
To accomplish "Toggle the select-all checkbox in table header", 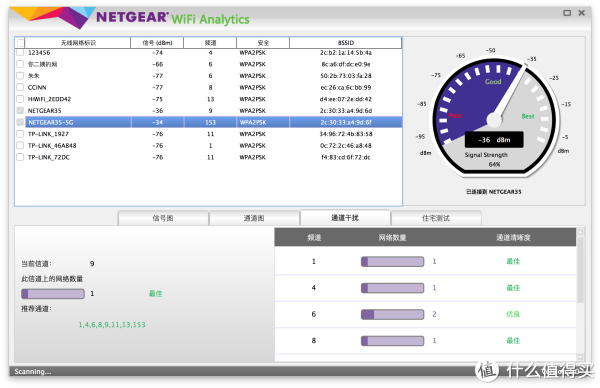I will coord(20,43).
